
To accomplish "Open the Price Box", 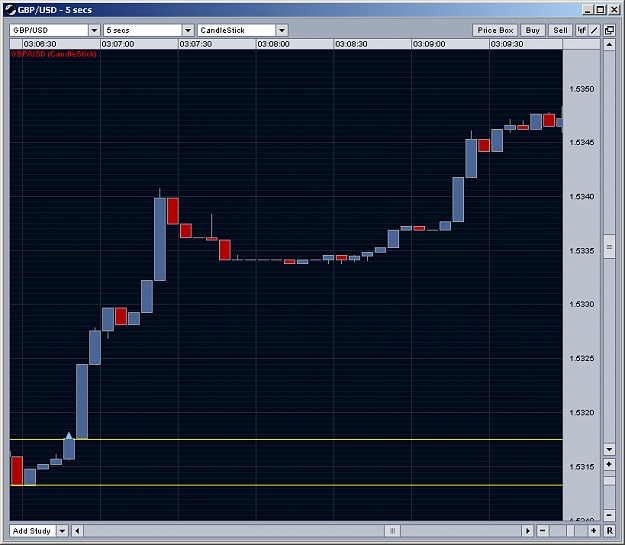I will [495, 30].
